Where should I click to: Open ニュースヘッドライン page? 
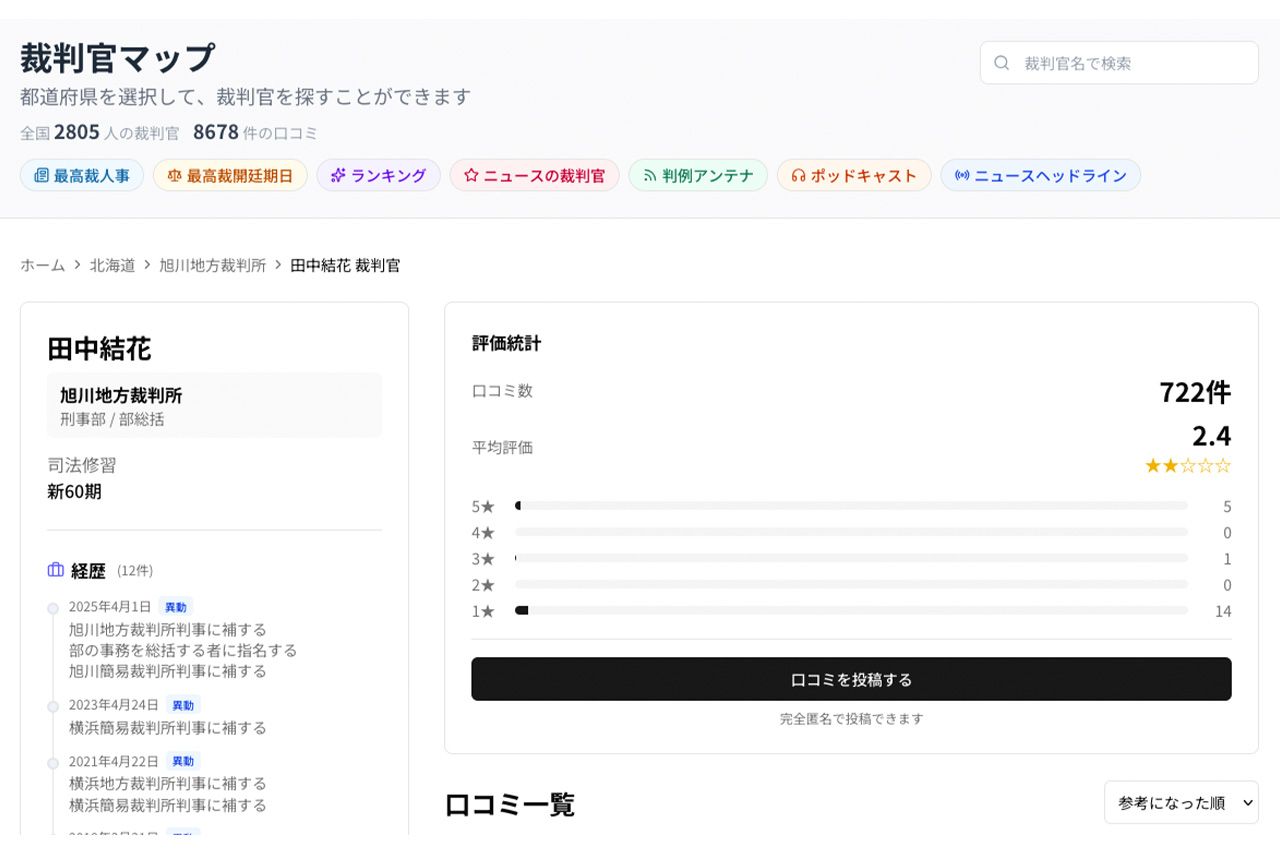1041,175
